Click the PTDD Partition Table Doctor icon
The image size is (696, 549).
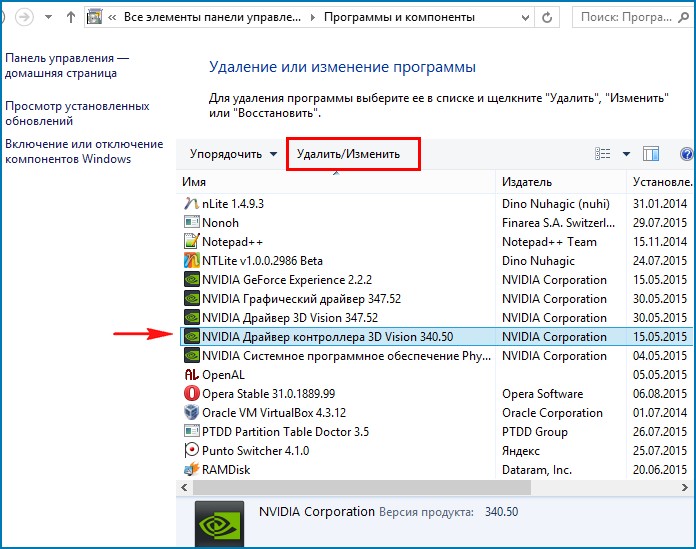coord(191,431)
